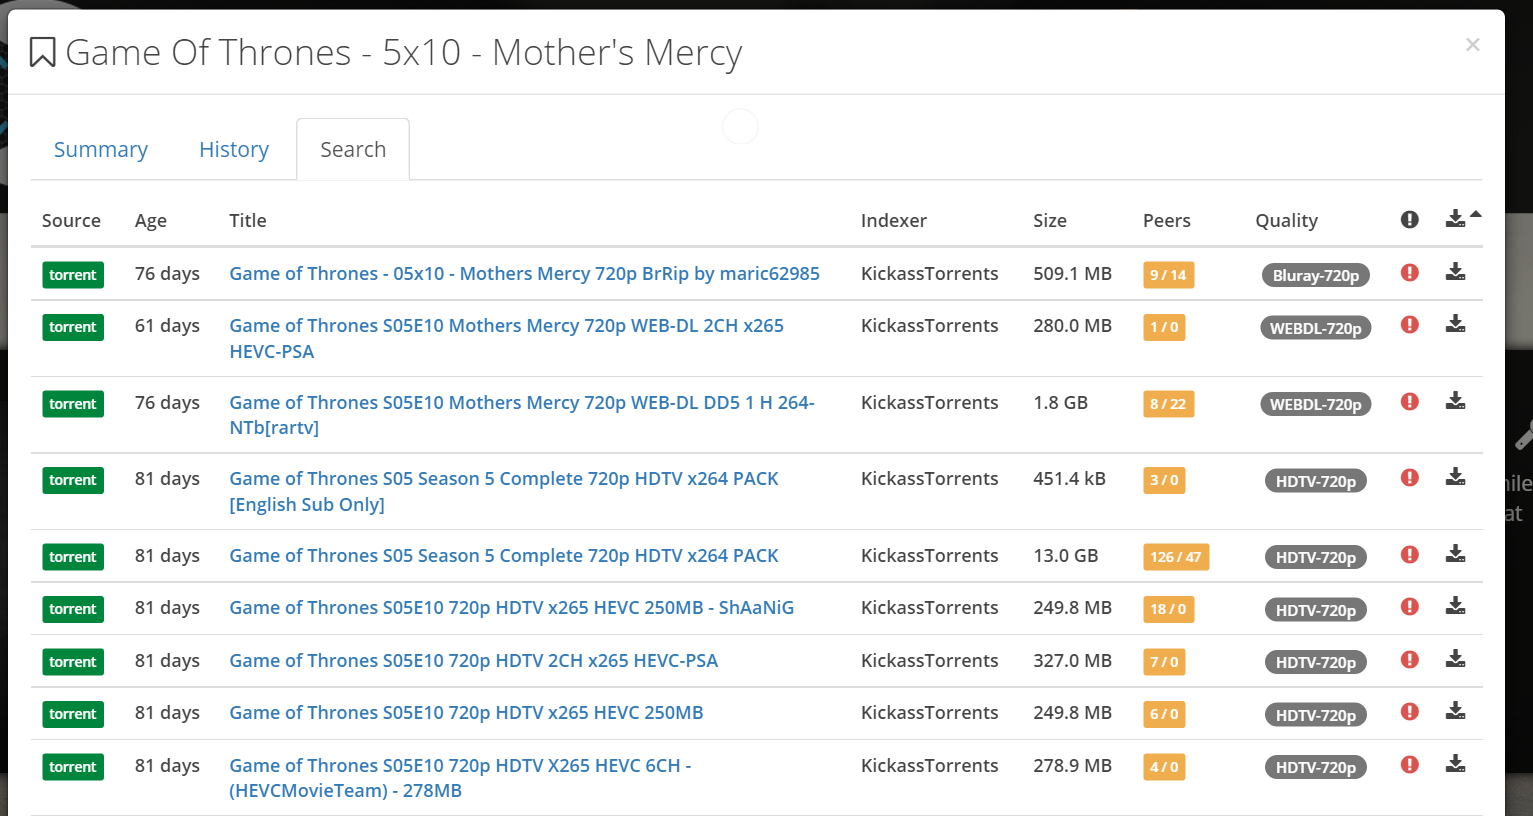Click rejection warning icon for 280.0 MB release
1533x816 pixels.
(x=1410, y=325)
